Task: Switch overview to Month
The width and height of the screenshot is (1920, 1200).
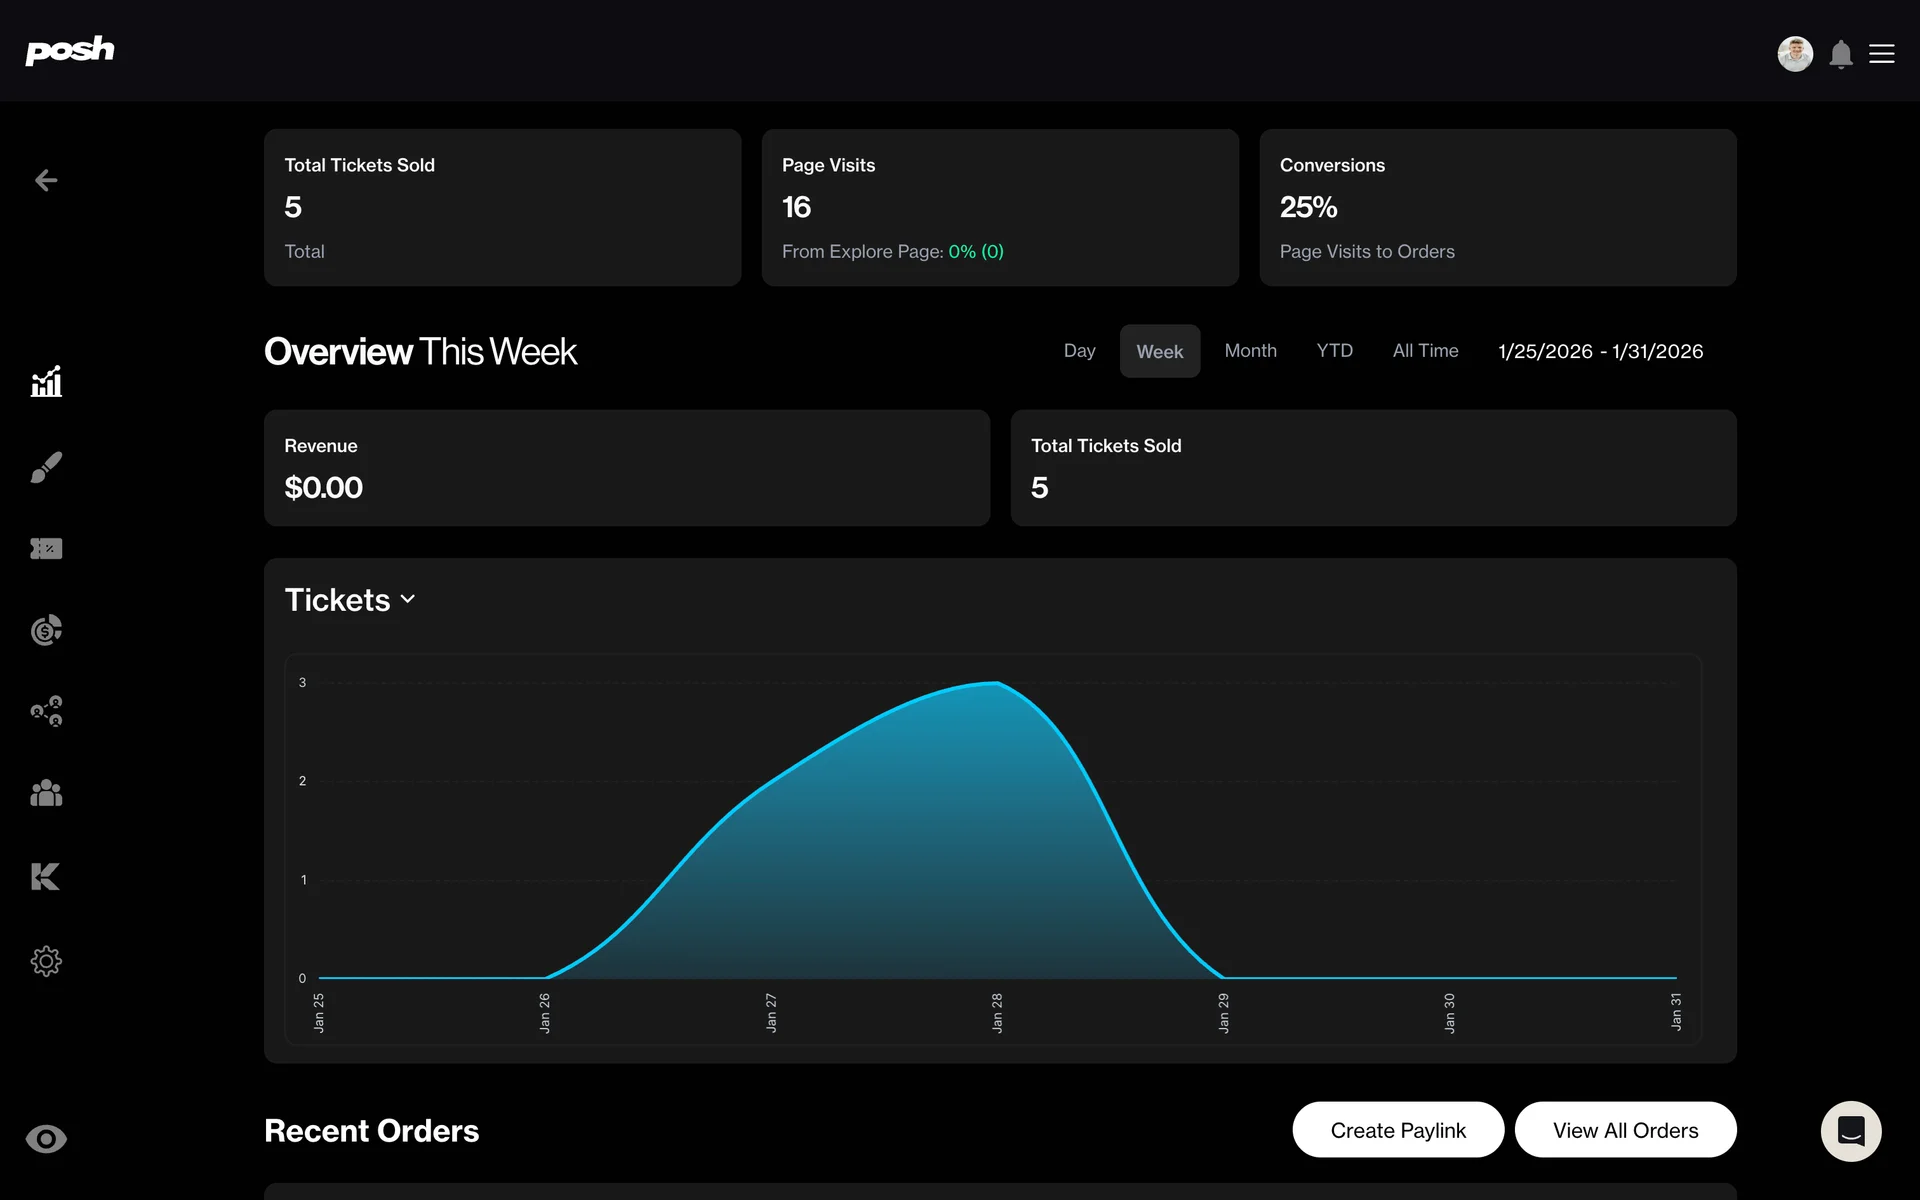Action: (x=1250, y=351)
